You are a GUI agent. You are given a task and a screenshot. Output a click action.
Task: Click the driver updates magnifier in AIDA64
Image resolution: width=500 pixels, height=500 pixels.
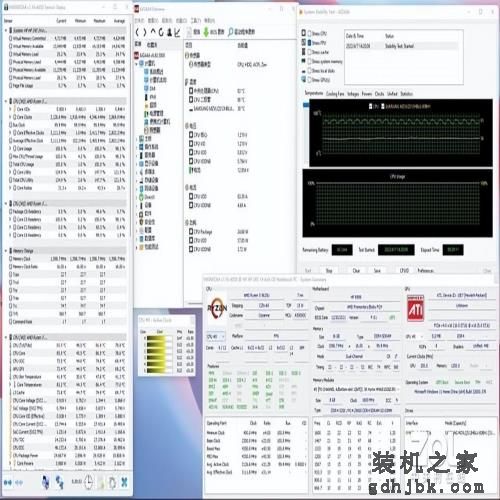[x=230, y=32]
